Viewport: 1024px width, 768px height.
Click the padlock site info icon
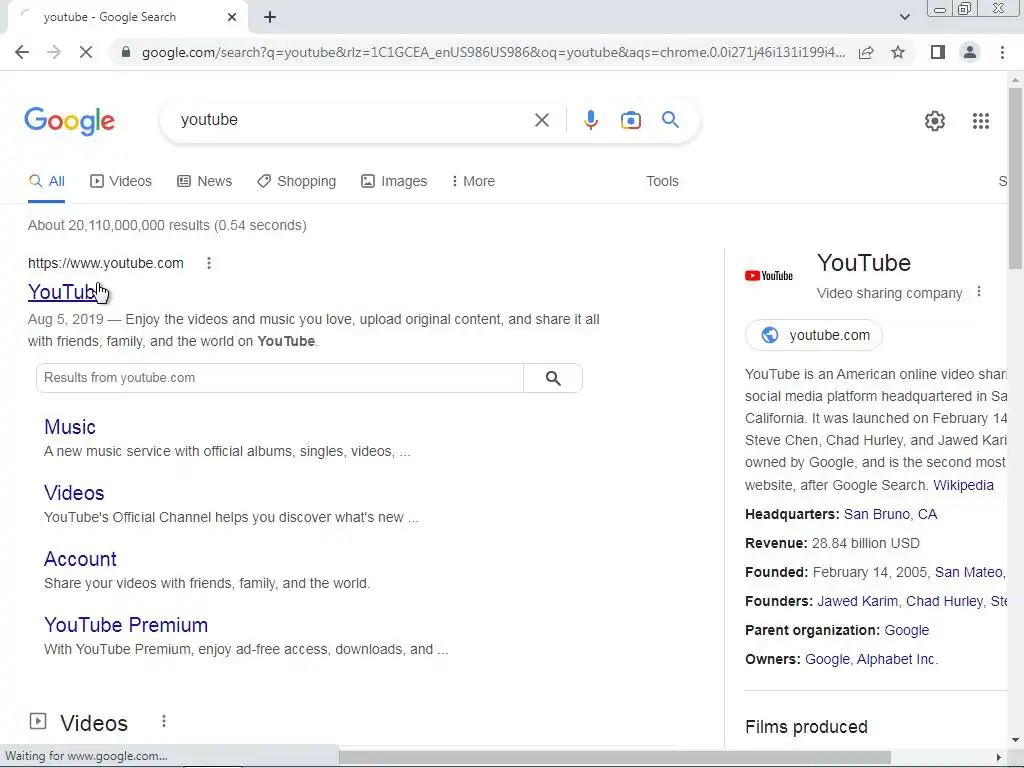pyautogui.click(x=126, y=52)
